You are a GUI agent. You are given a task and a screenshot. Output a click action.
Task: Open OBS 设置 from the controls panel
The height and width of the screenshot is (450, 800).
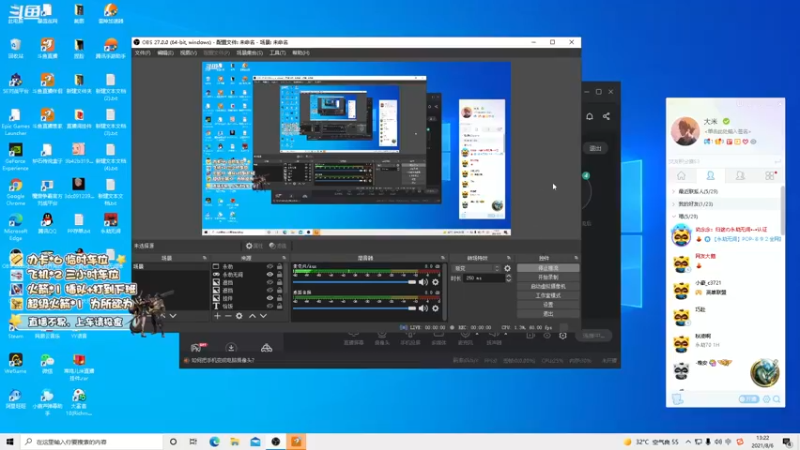click(x=548, y=305)
